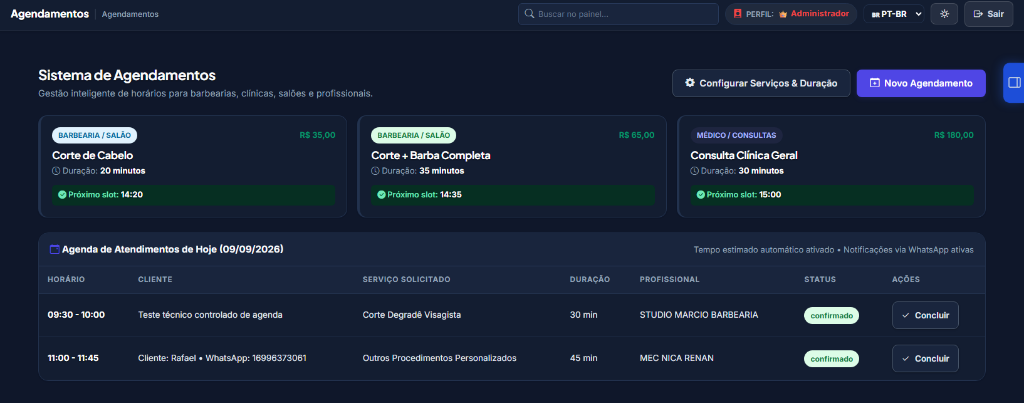Click the clock icon in Corte de Cabelo card
Viewport: 1024px width, 403px height.
[56, 171]
